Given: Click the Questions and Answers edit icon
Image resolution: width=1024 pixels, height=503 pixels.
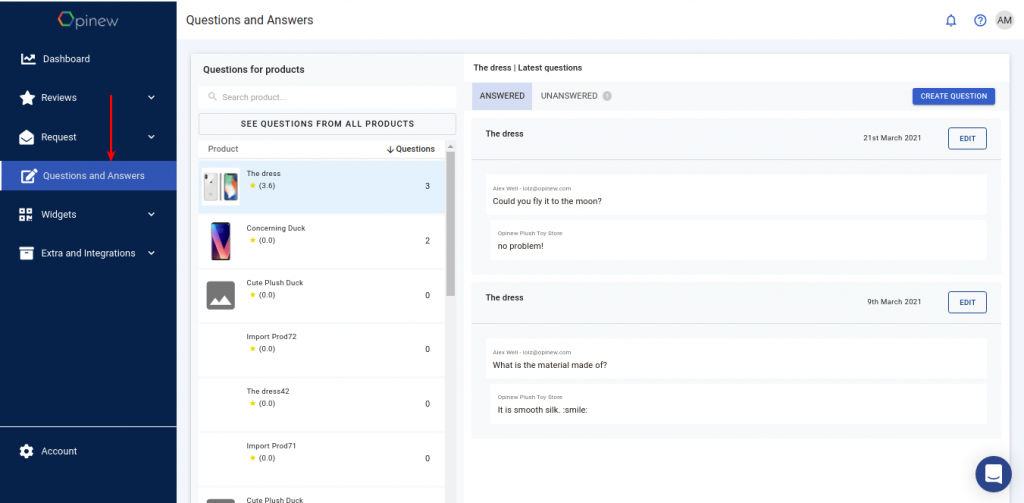Looking at the screenshot, I should pyautogui.click(x=29, y=176).
